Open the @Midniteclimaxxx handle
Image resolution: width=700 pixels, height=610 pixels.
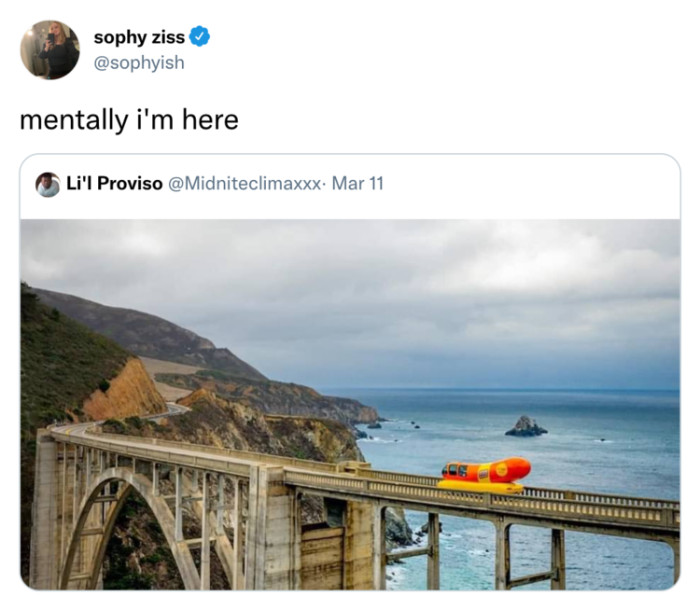click(245, 184)
